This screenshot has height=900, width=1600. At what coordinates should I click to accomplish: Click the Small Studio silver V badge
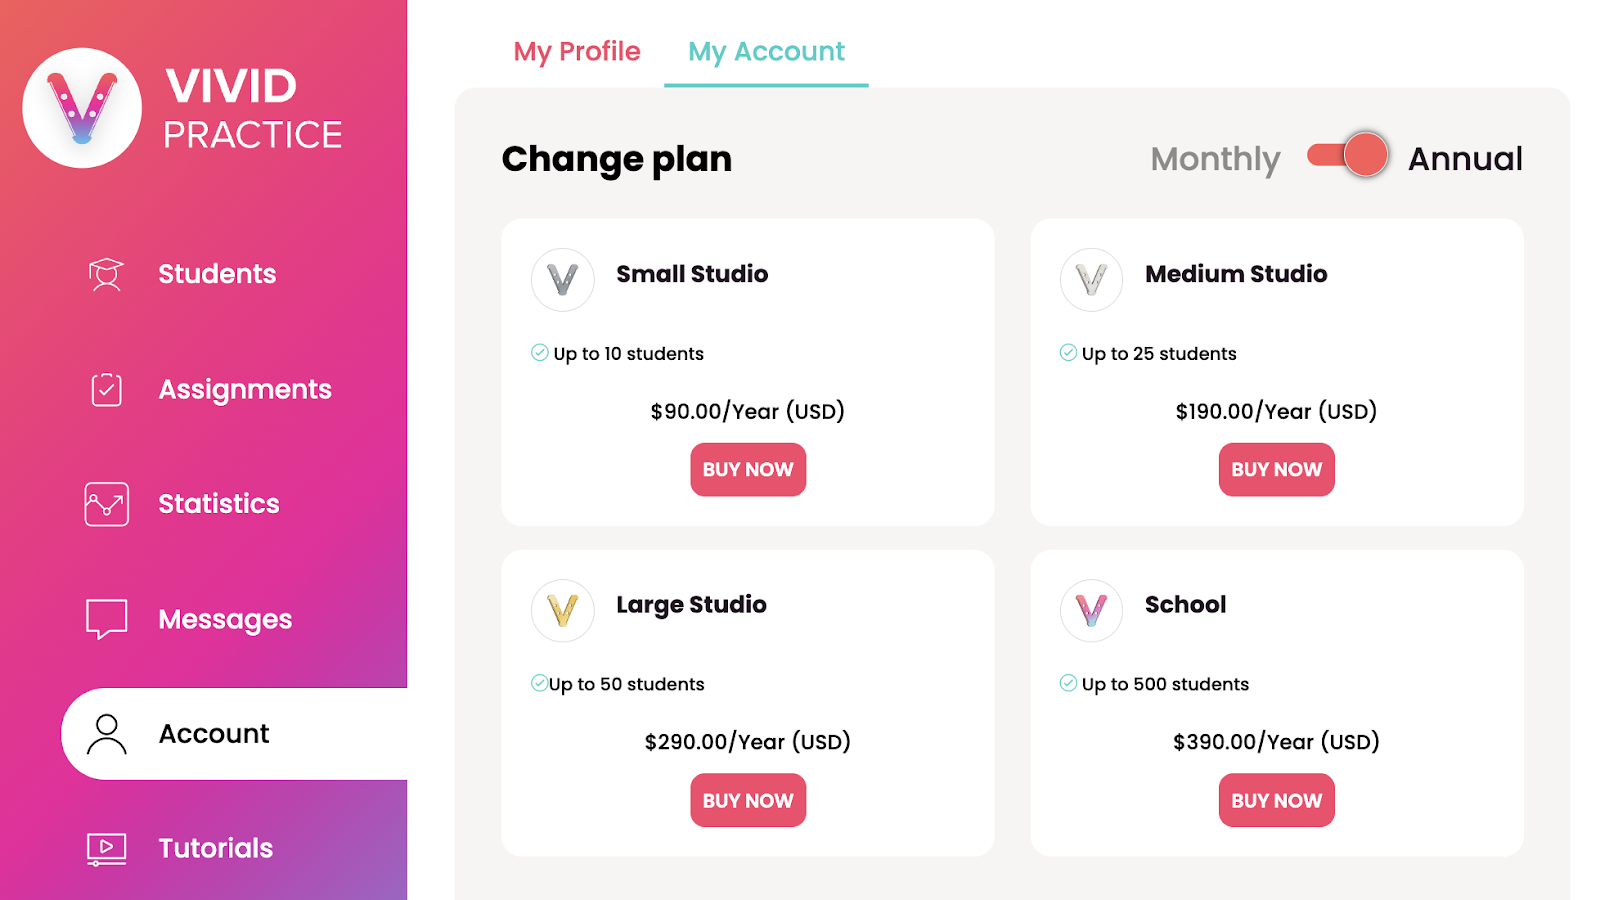click(563, 280)
